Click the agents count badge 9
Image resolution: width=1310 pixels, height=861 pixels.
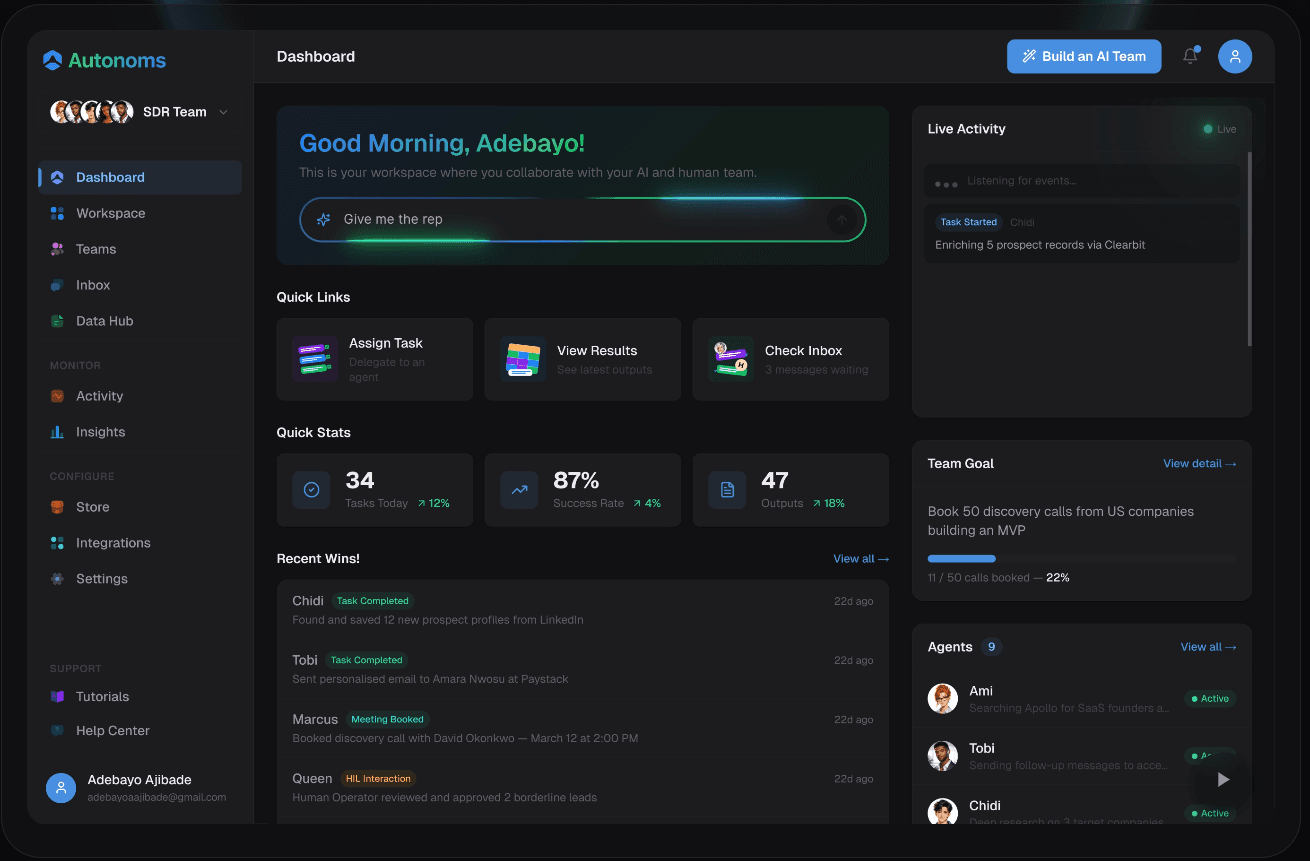pos(992,647)
